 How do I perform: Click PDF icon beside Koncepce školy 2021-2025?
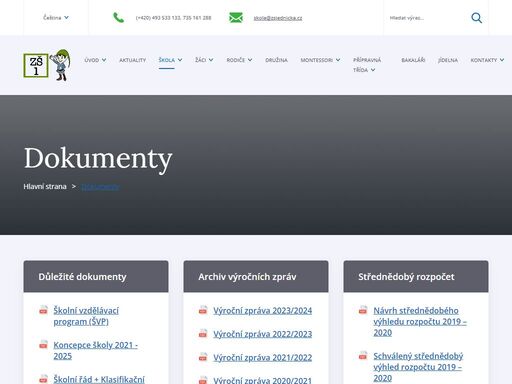coord(43,344)
